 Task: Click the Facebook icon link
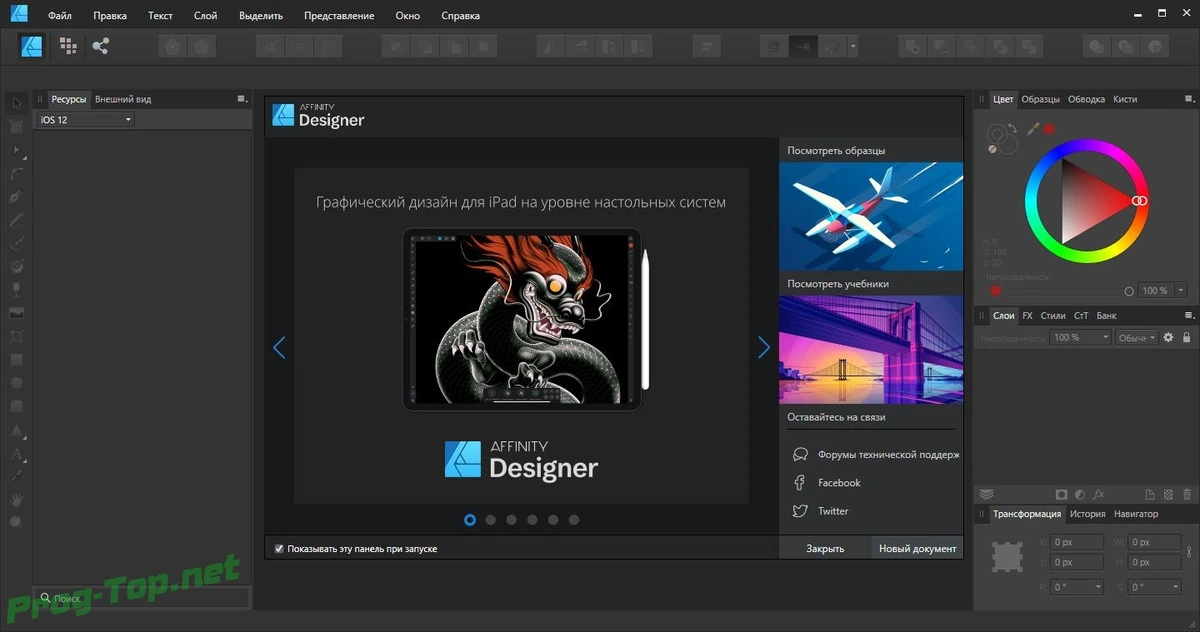pyautogui.click(x=799, y=483)
